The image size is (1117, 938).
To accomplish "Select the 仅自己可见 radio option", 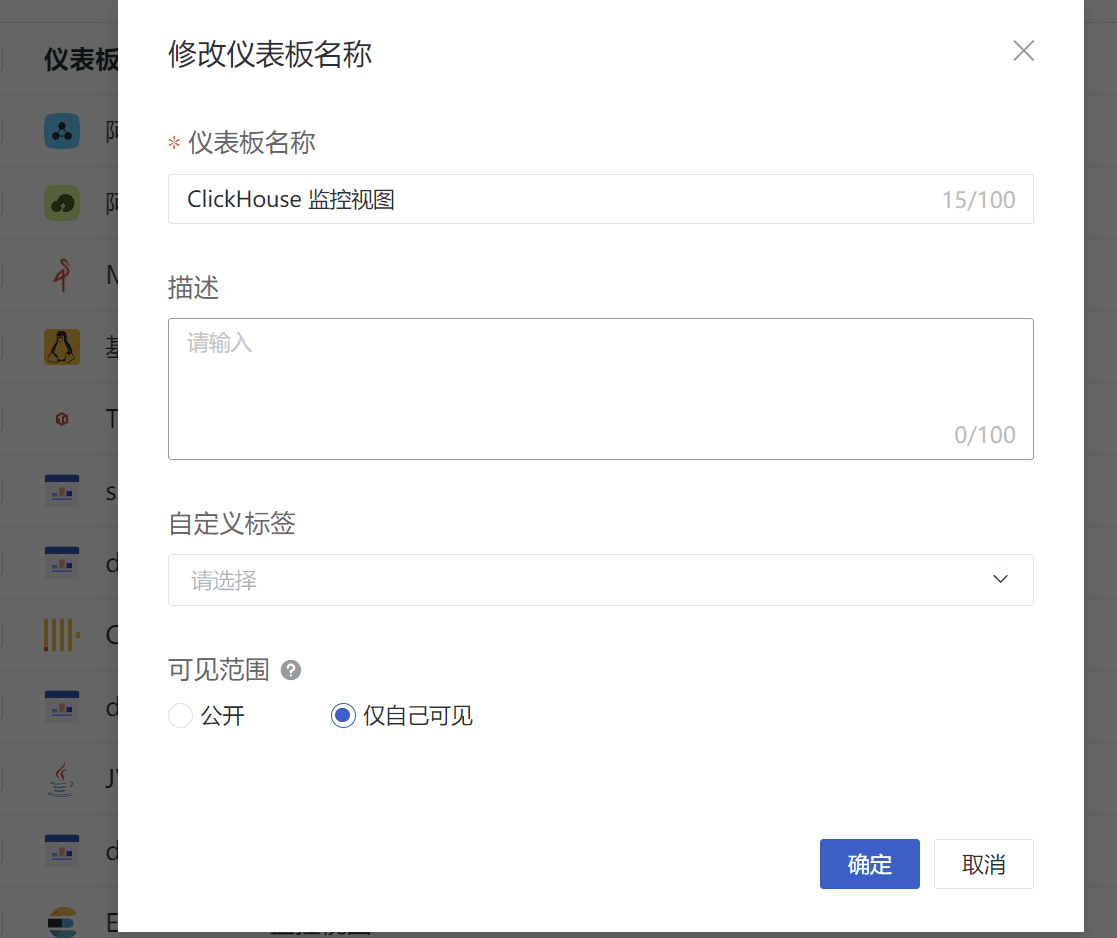I will coord(343,715).
